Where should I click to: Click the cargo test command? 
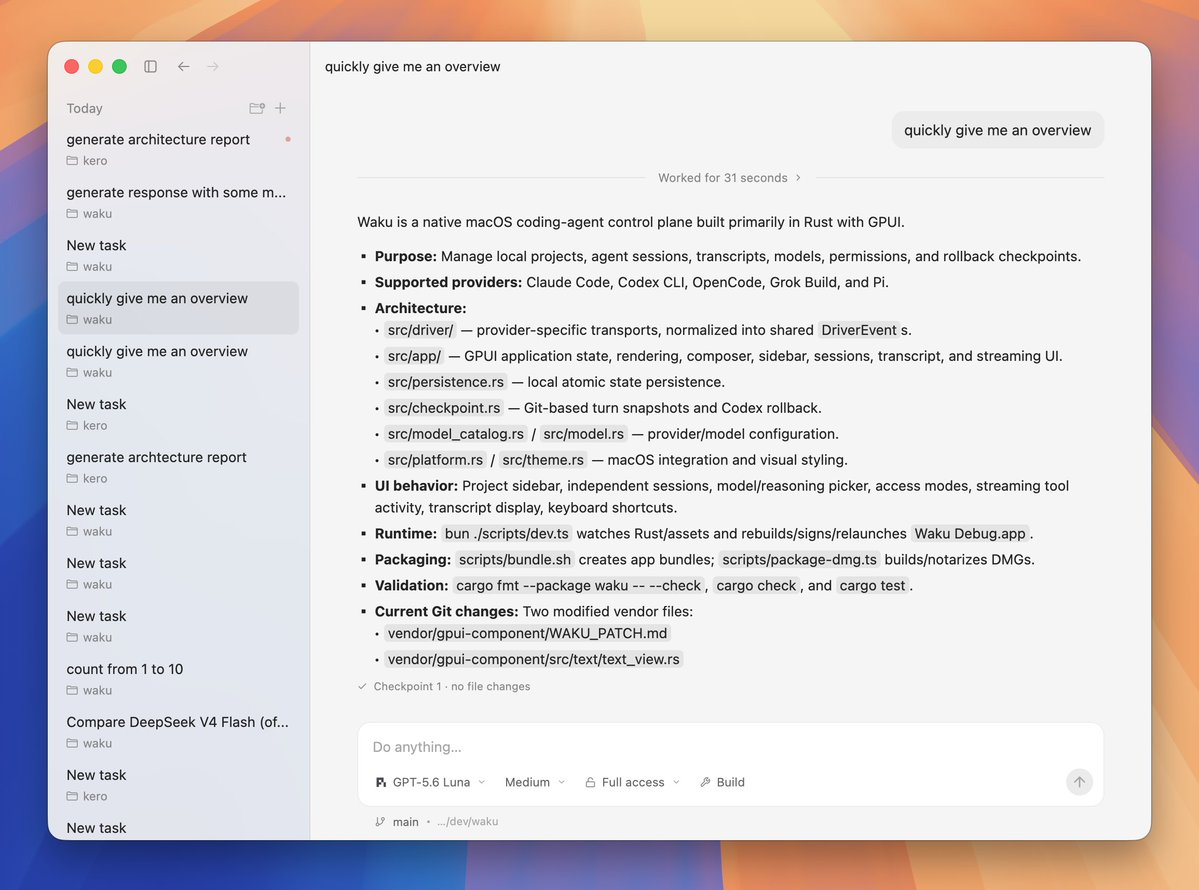872,586
